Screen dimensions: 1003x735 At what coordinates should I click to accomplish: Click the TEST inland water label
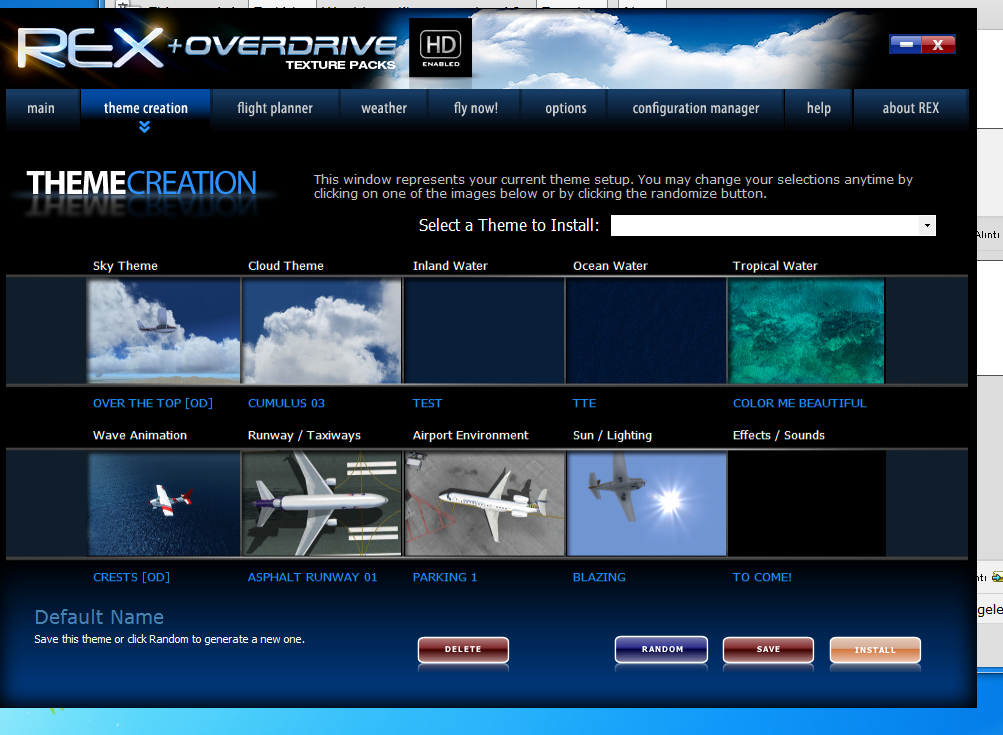coord(427,404)
